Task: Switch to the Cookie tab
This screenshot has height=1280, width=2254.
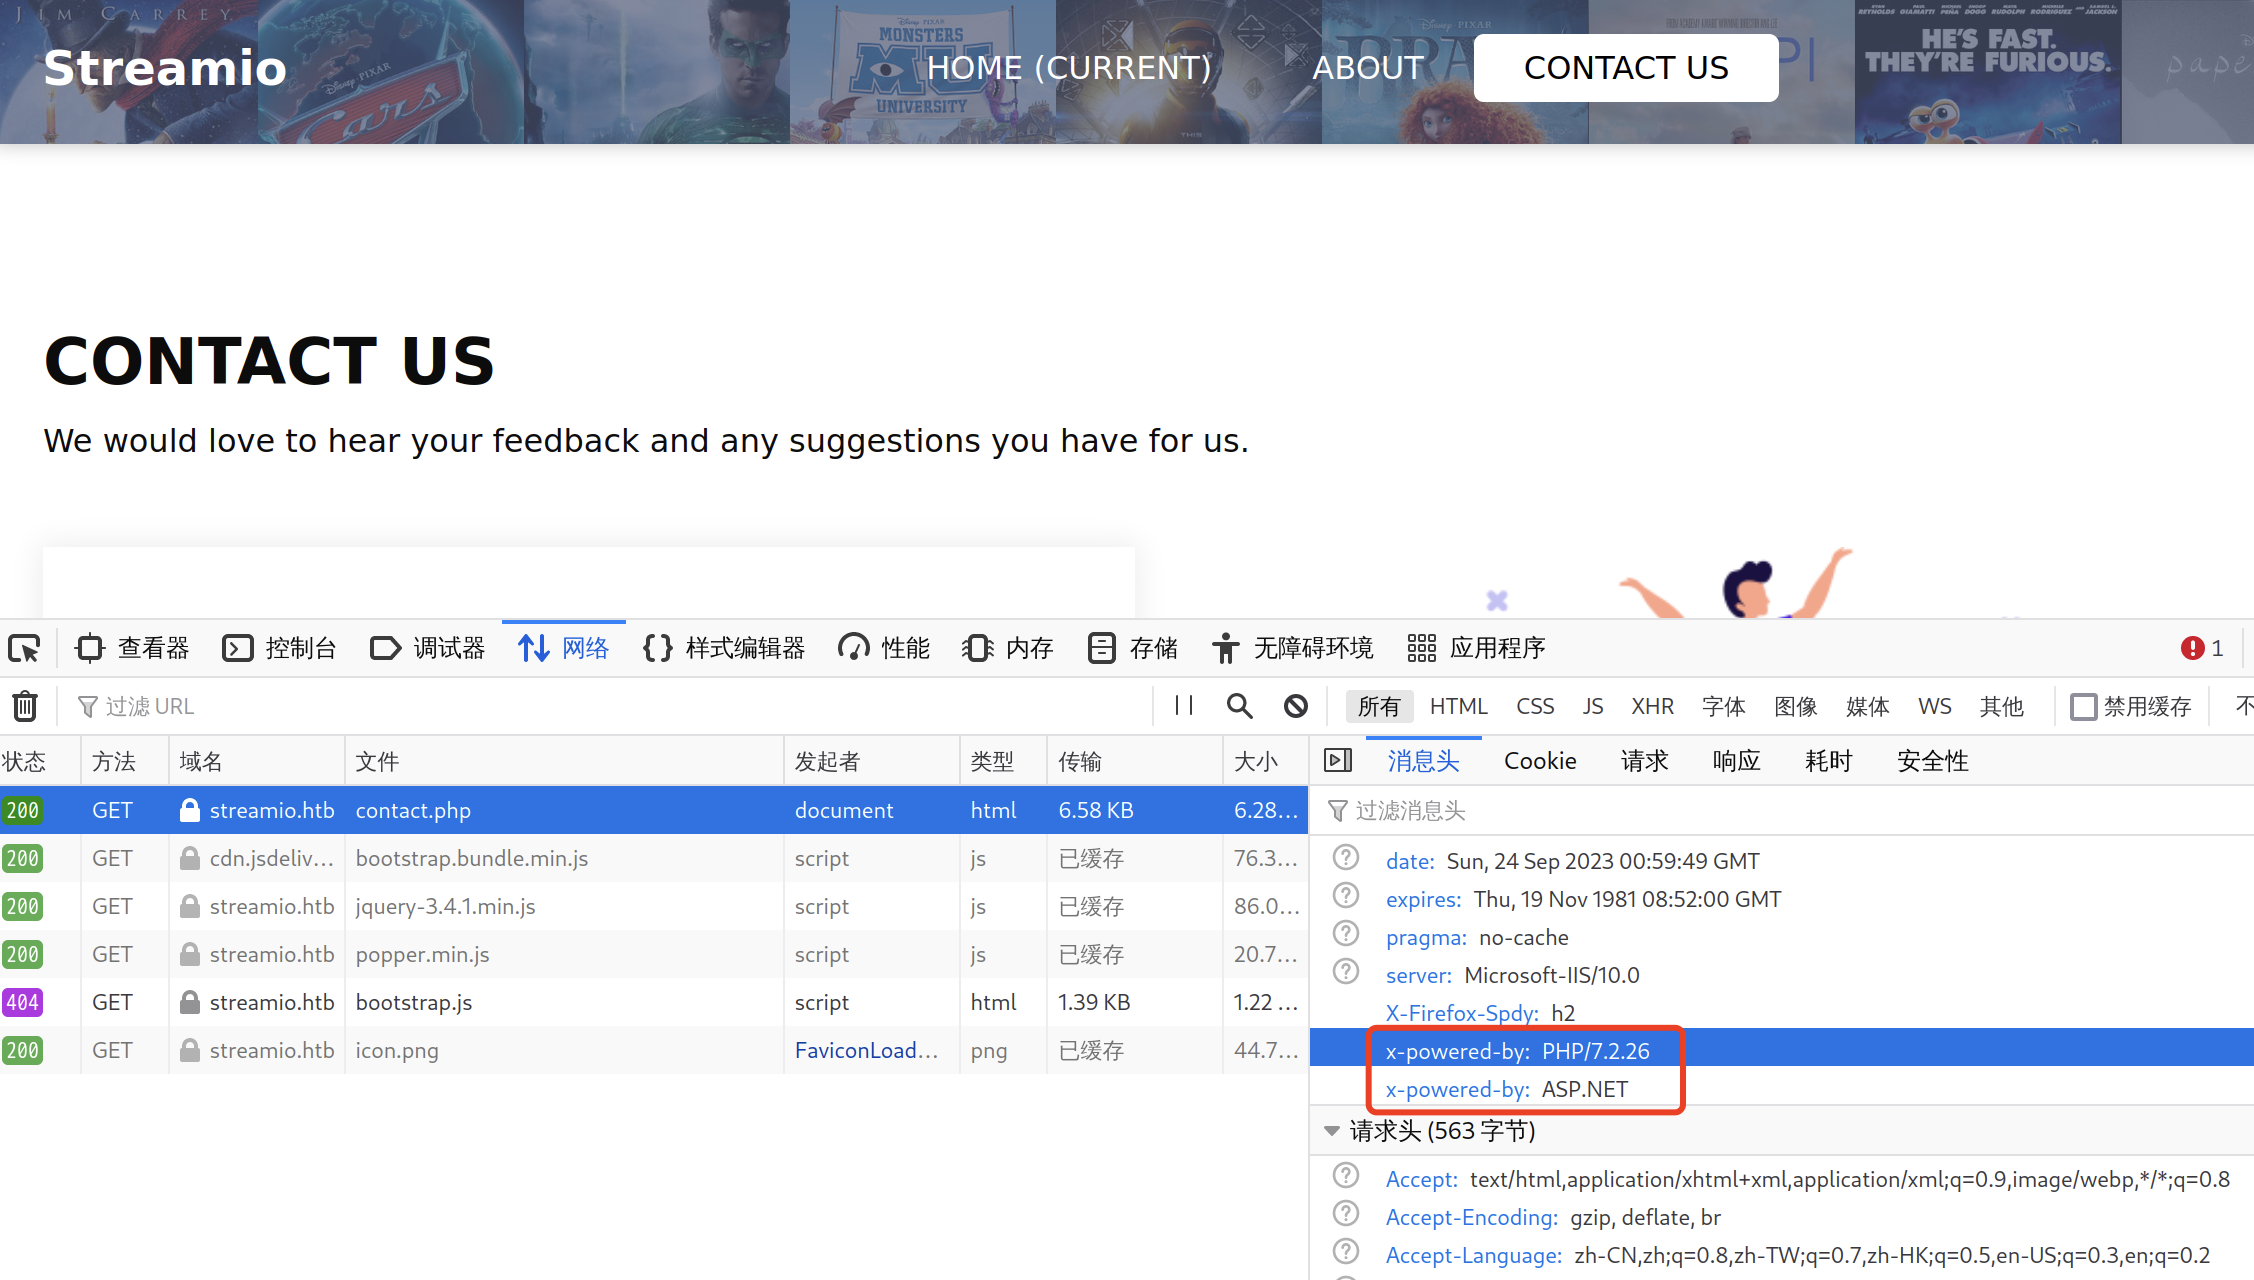Action: (1540, 761)
